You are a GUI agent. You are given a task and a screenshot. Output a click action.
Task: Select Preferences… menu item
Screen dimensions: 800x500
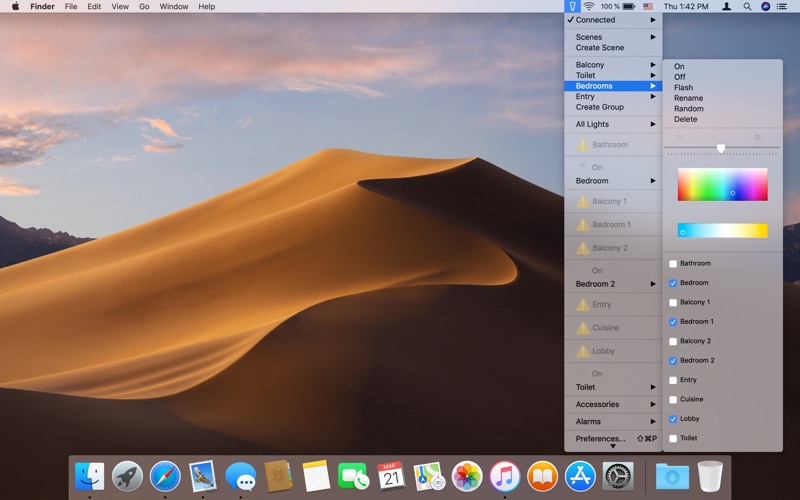pos(601,438)
